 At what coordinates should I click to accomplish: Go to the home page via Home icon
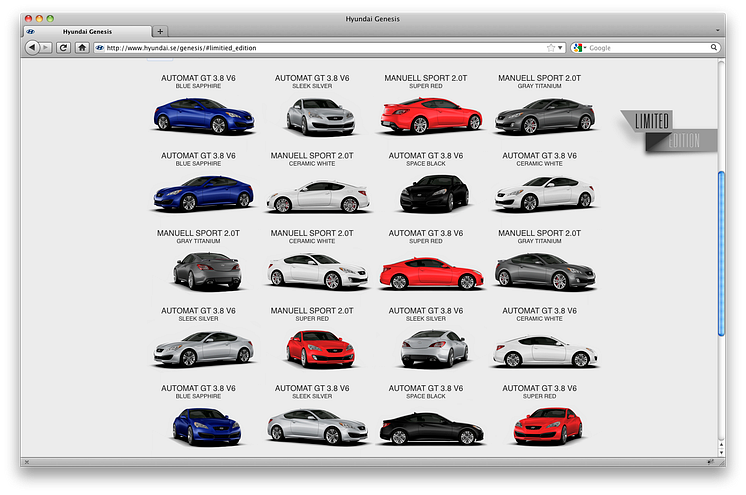[82, 48]
